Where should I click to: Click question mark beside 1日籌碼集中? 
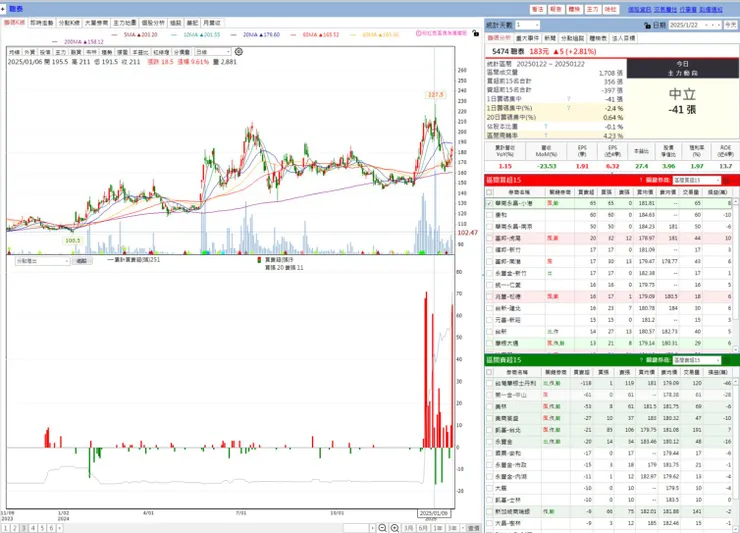[568, 99]
